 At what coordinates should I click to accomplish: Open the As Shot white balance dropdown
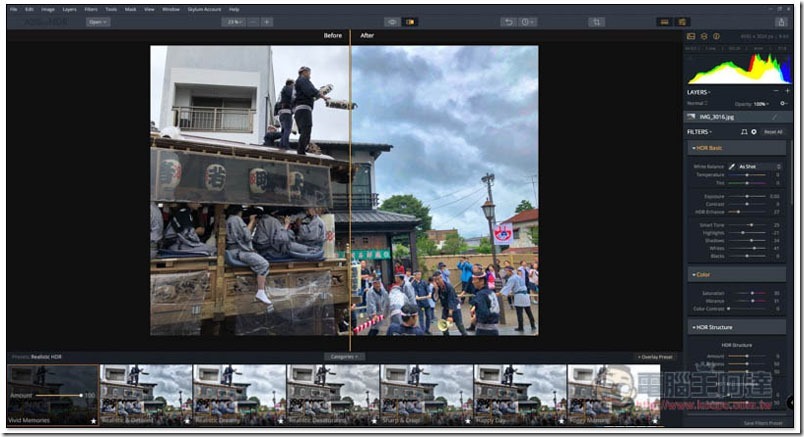[x=759, y=167]
